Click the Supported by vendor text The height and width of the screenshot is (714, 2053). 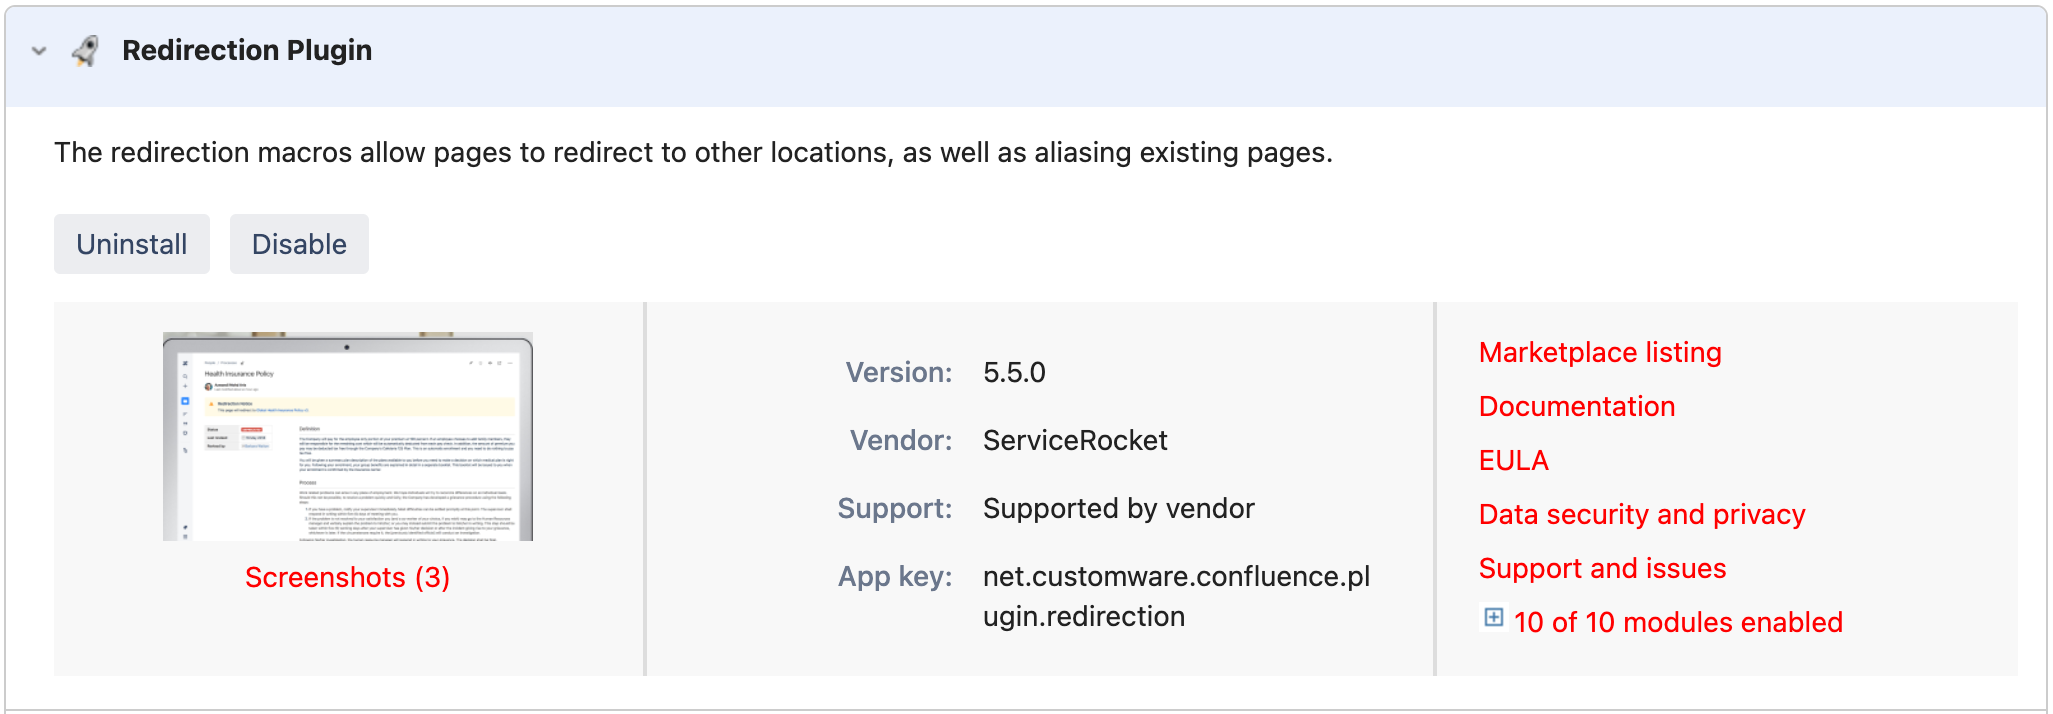(1118, 509)
